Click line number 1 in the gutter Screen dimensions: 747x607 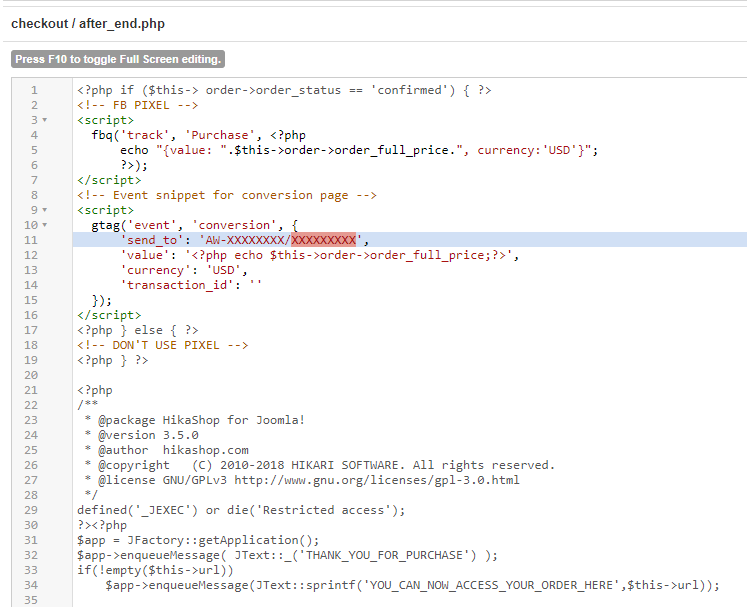pyautogui.click(x=34, y=90)
